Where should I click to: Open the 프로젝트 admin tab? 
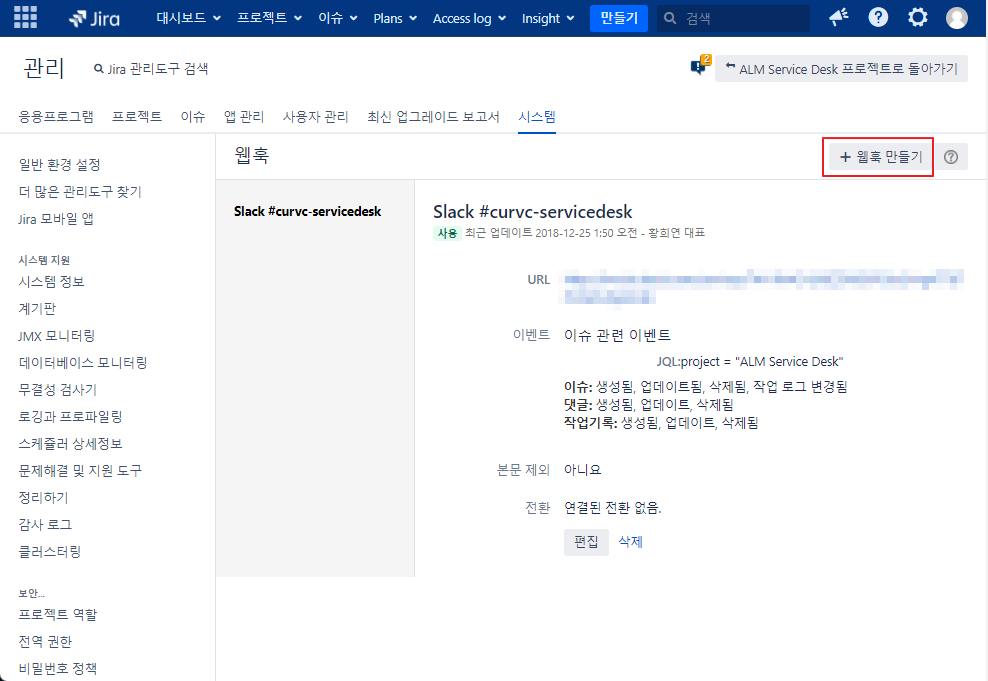point(137,117)
